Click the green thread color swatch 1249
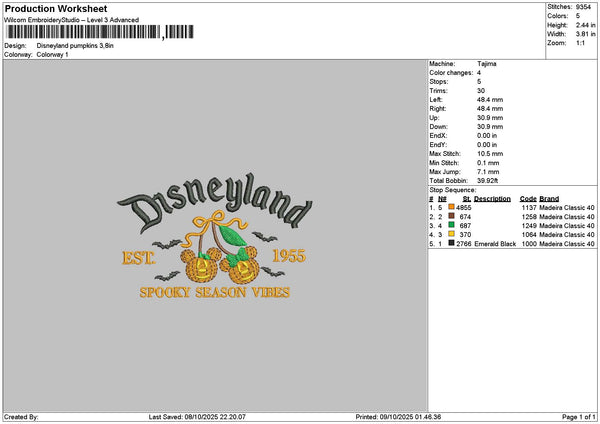Image resolution: width=600 pixels, height=424 pixels. click(452, 225)
